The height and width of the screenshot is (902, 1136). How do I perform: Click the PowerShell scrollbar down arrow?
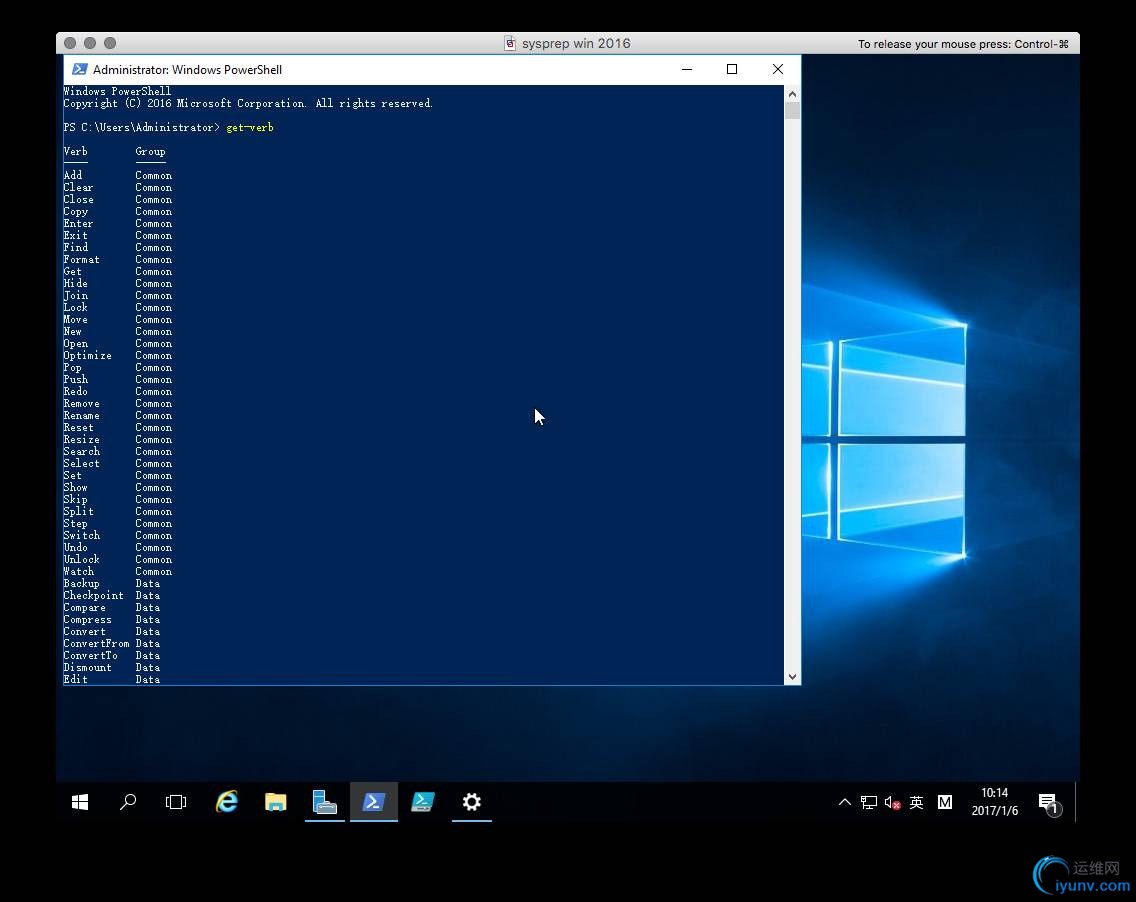[792, 677]
